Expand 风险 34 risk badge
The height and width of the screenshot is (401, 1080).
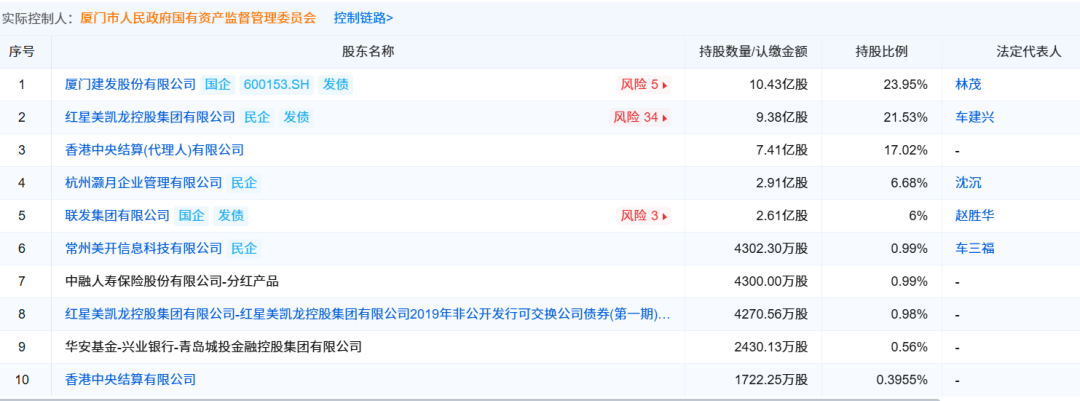641,118
